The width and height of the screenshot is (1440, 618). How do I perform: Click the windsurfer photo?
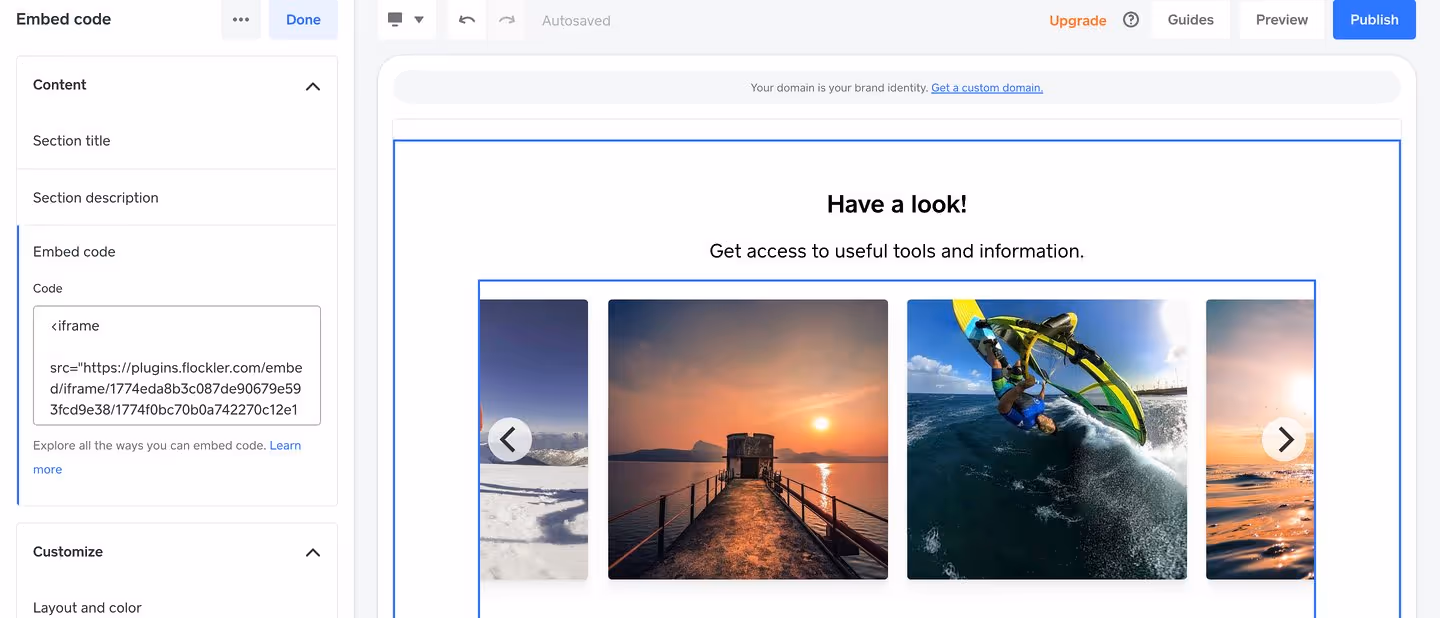point(1047,439)
